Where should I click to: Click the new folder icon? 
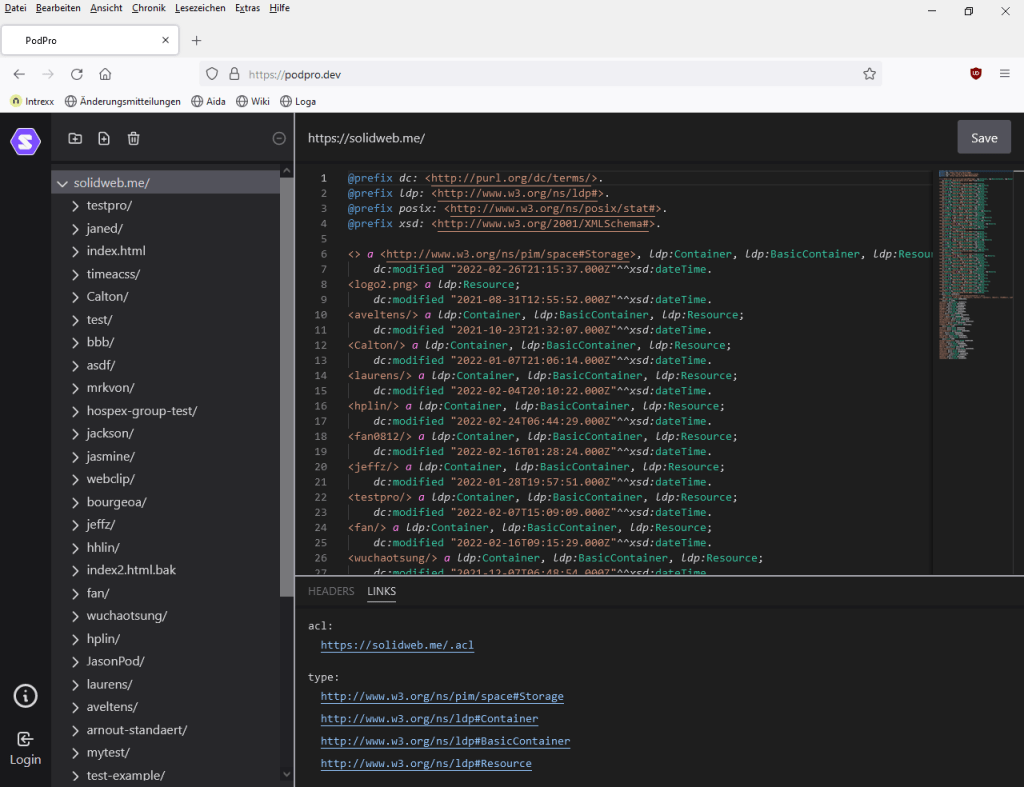(75, 139)
